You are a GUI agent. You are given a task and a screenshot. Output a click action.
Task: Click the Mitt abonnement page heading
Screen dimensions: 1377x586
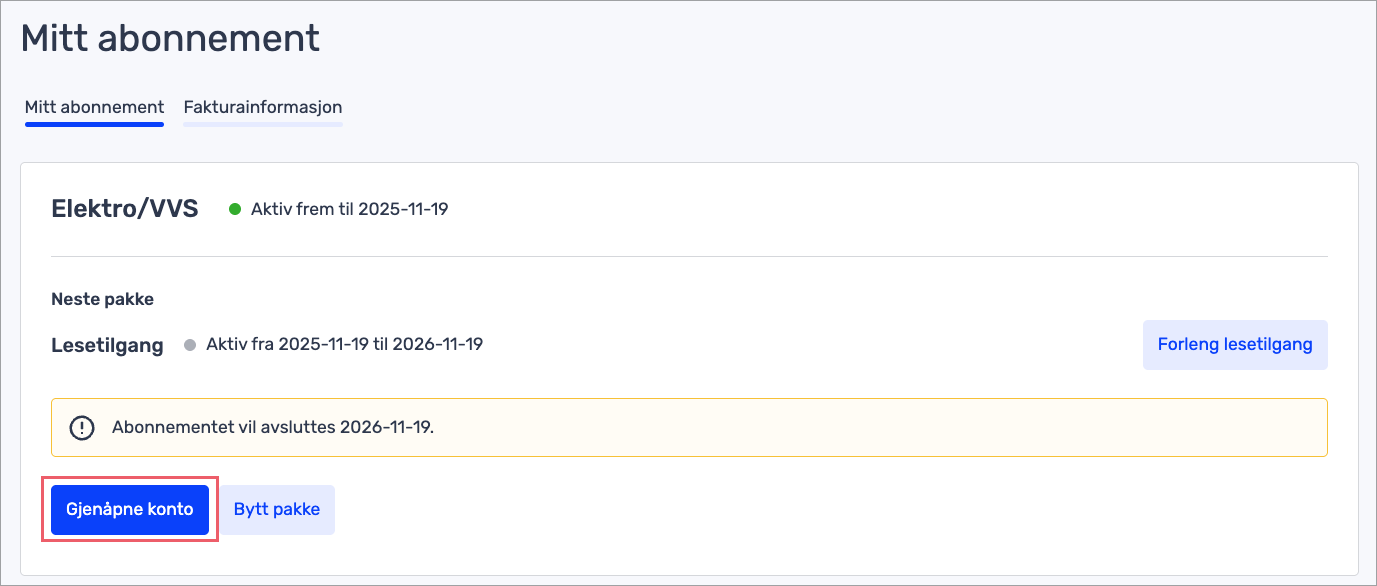coord(170,38)
